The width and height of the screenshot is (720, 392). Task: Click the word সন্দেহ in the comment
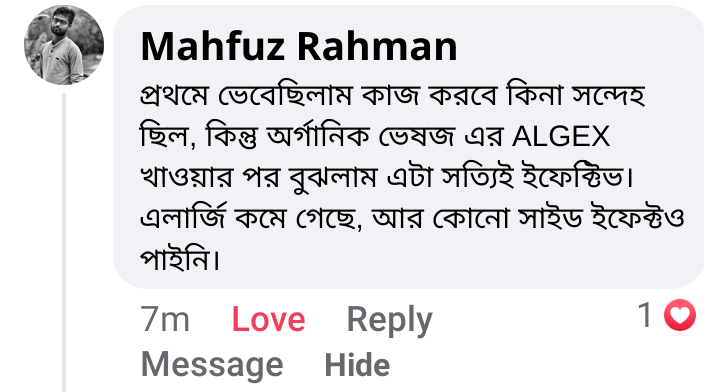click(608, 96)
